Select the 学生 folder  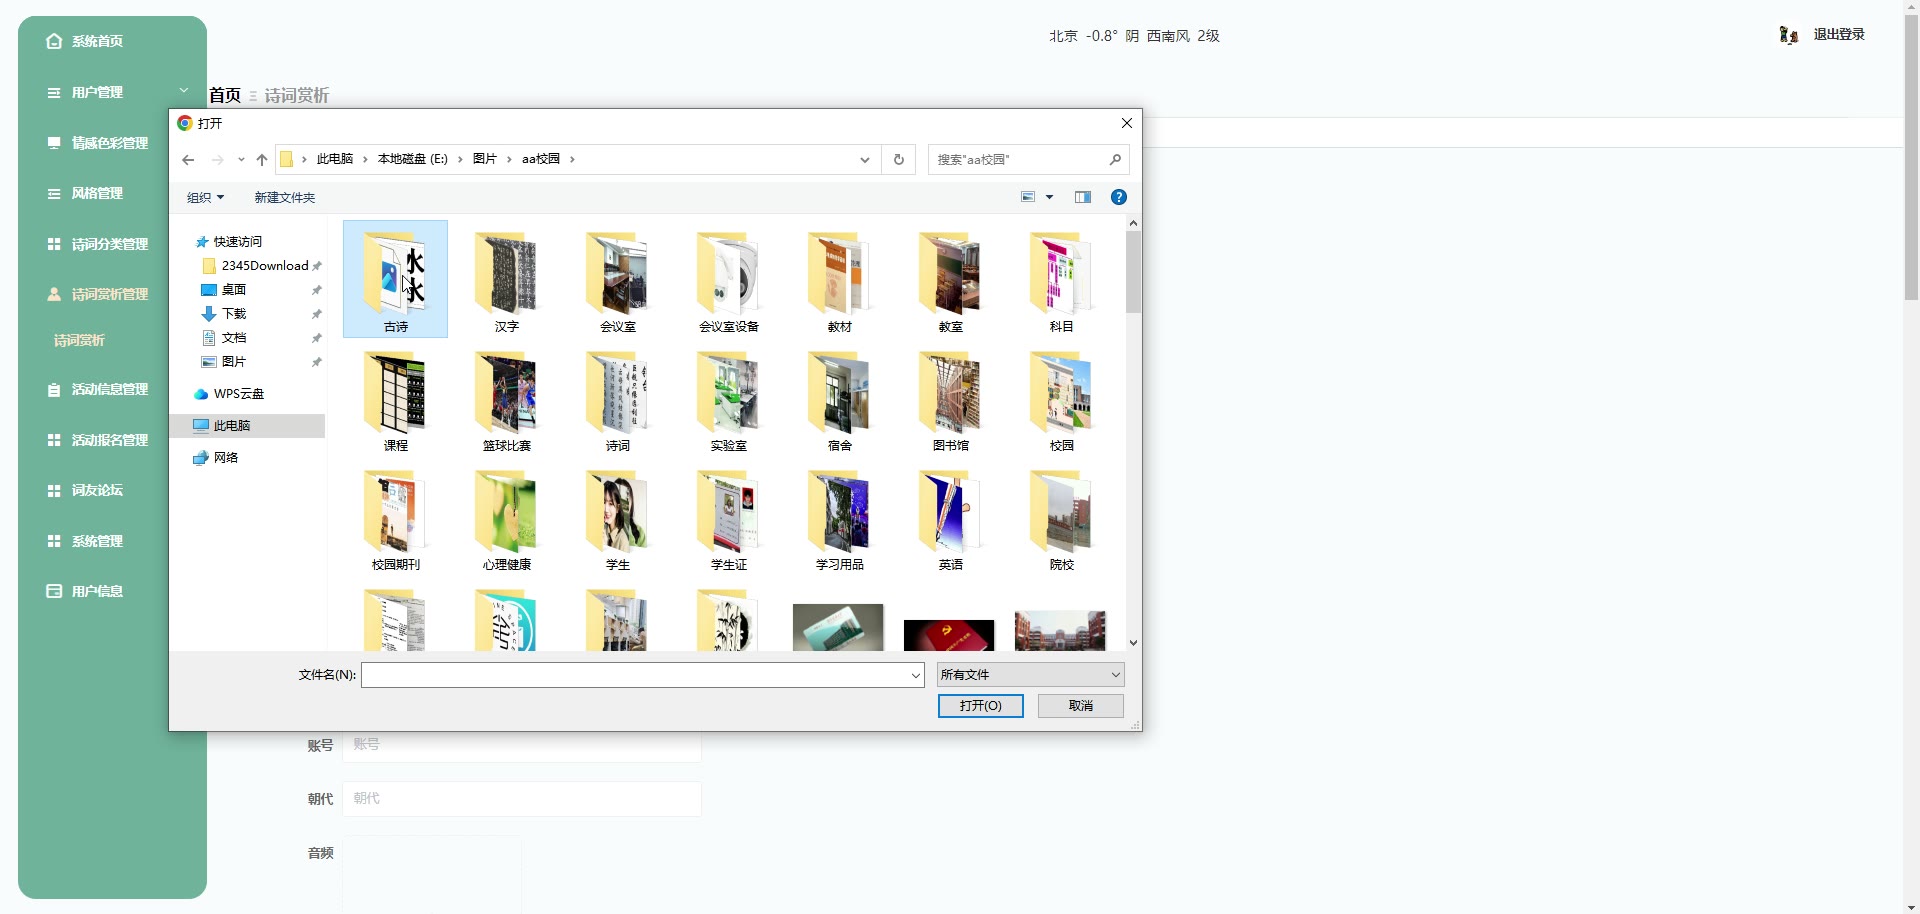[x=617, y=517]
